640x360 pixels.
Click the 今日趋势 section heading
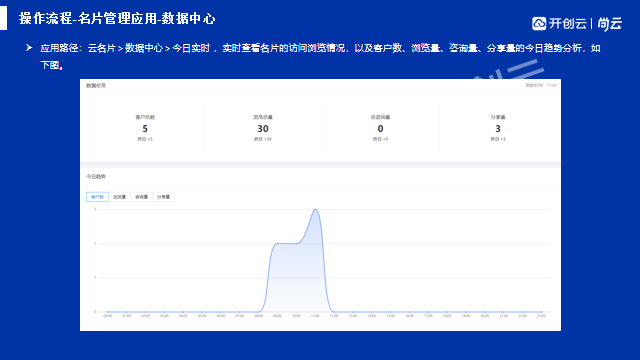coord(96,177)
